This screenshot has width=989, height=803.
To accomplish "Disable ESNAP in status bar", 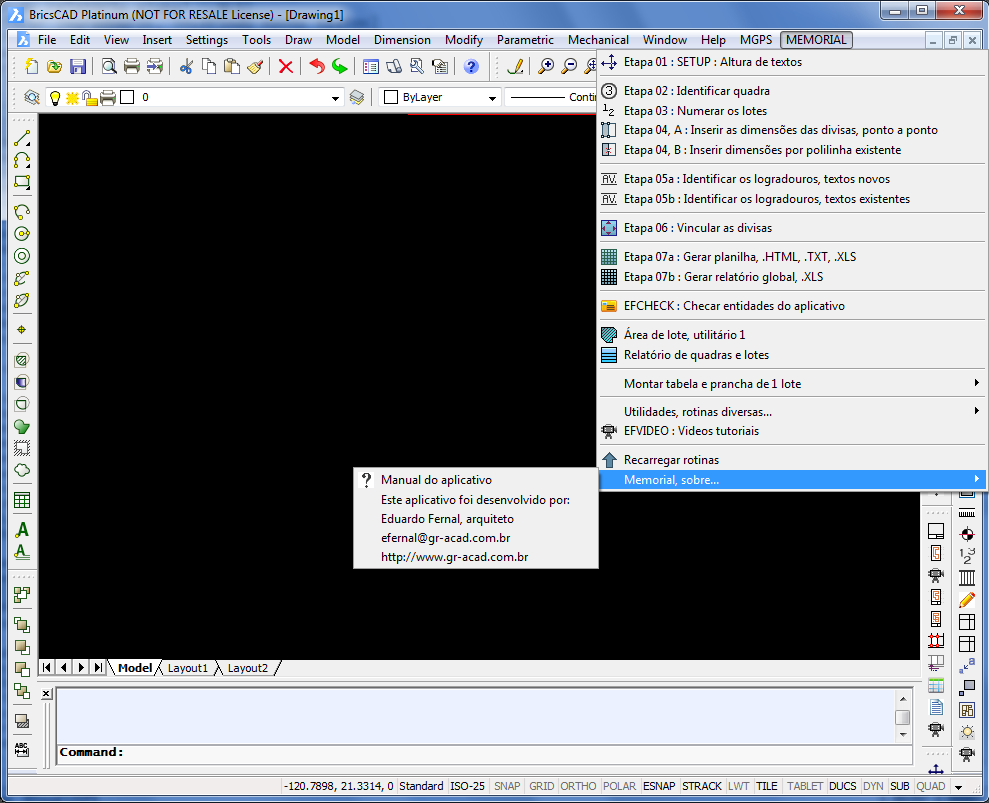I will tap(658, 786).
